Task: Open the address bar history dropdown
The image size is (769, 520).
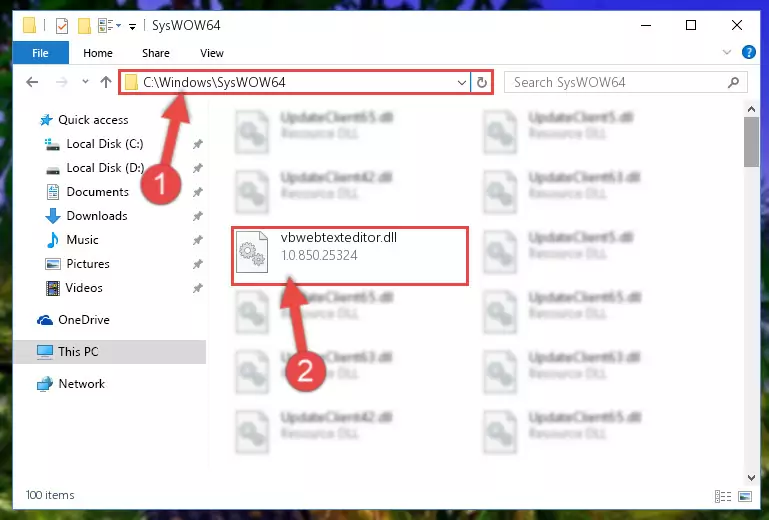Action: click(461, 82)
